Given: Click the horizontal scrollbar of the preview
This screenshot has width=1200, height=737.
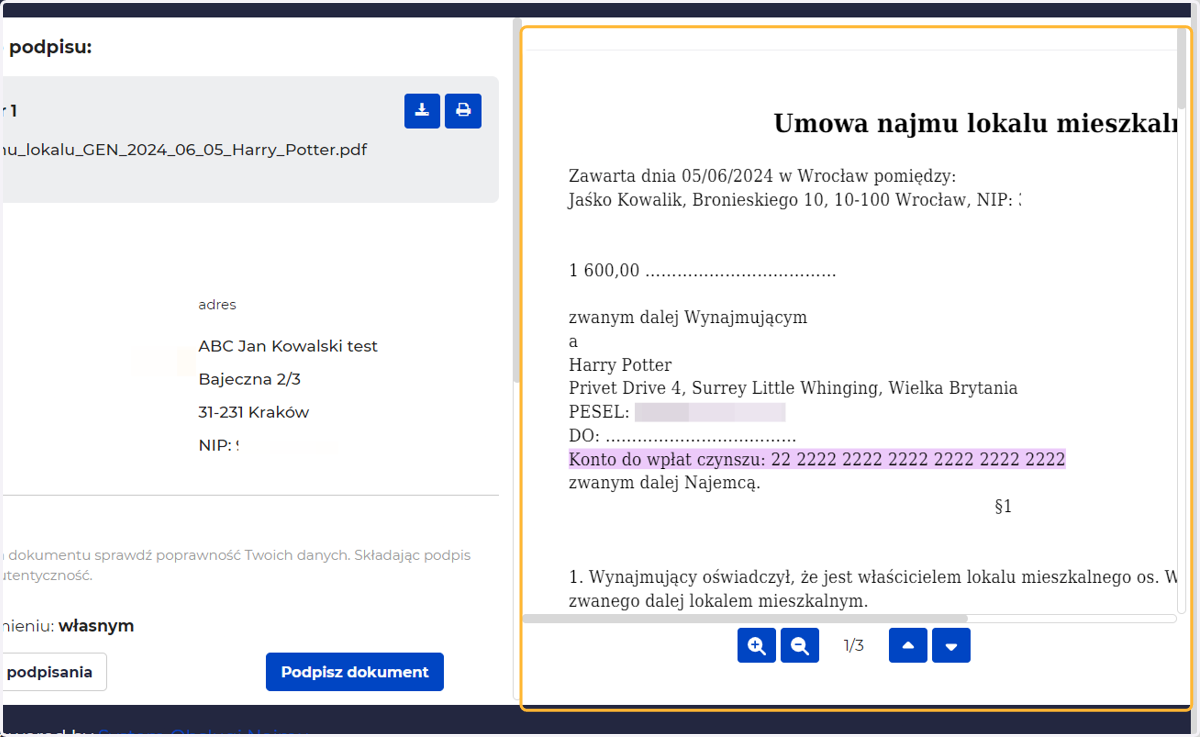Looking at the screenshot, I should tap(745, 619).
